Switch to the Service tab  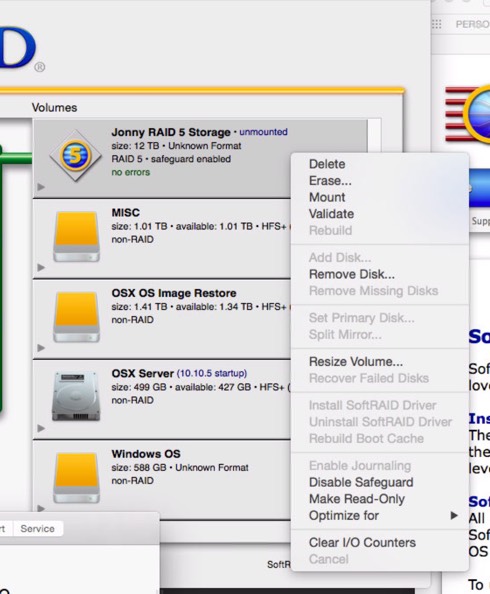pos(38,528)
